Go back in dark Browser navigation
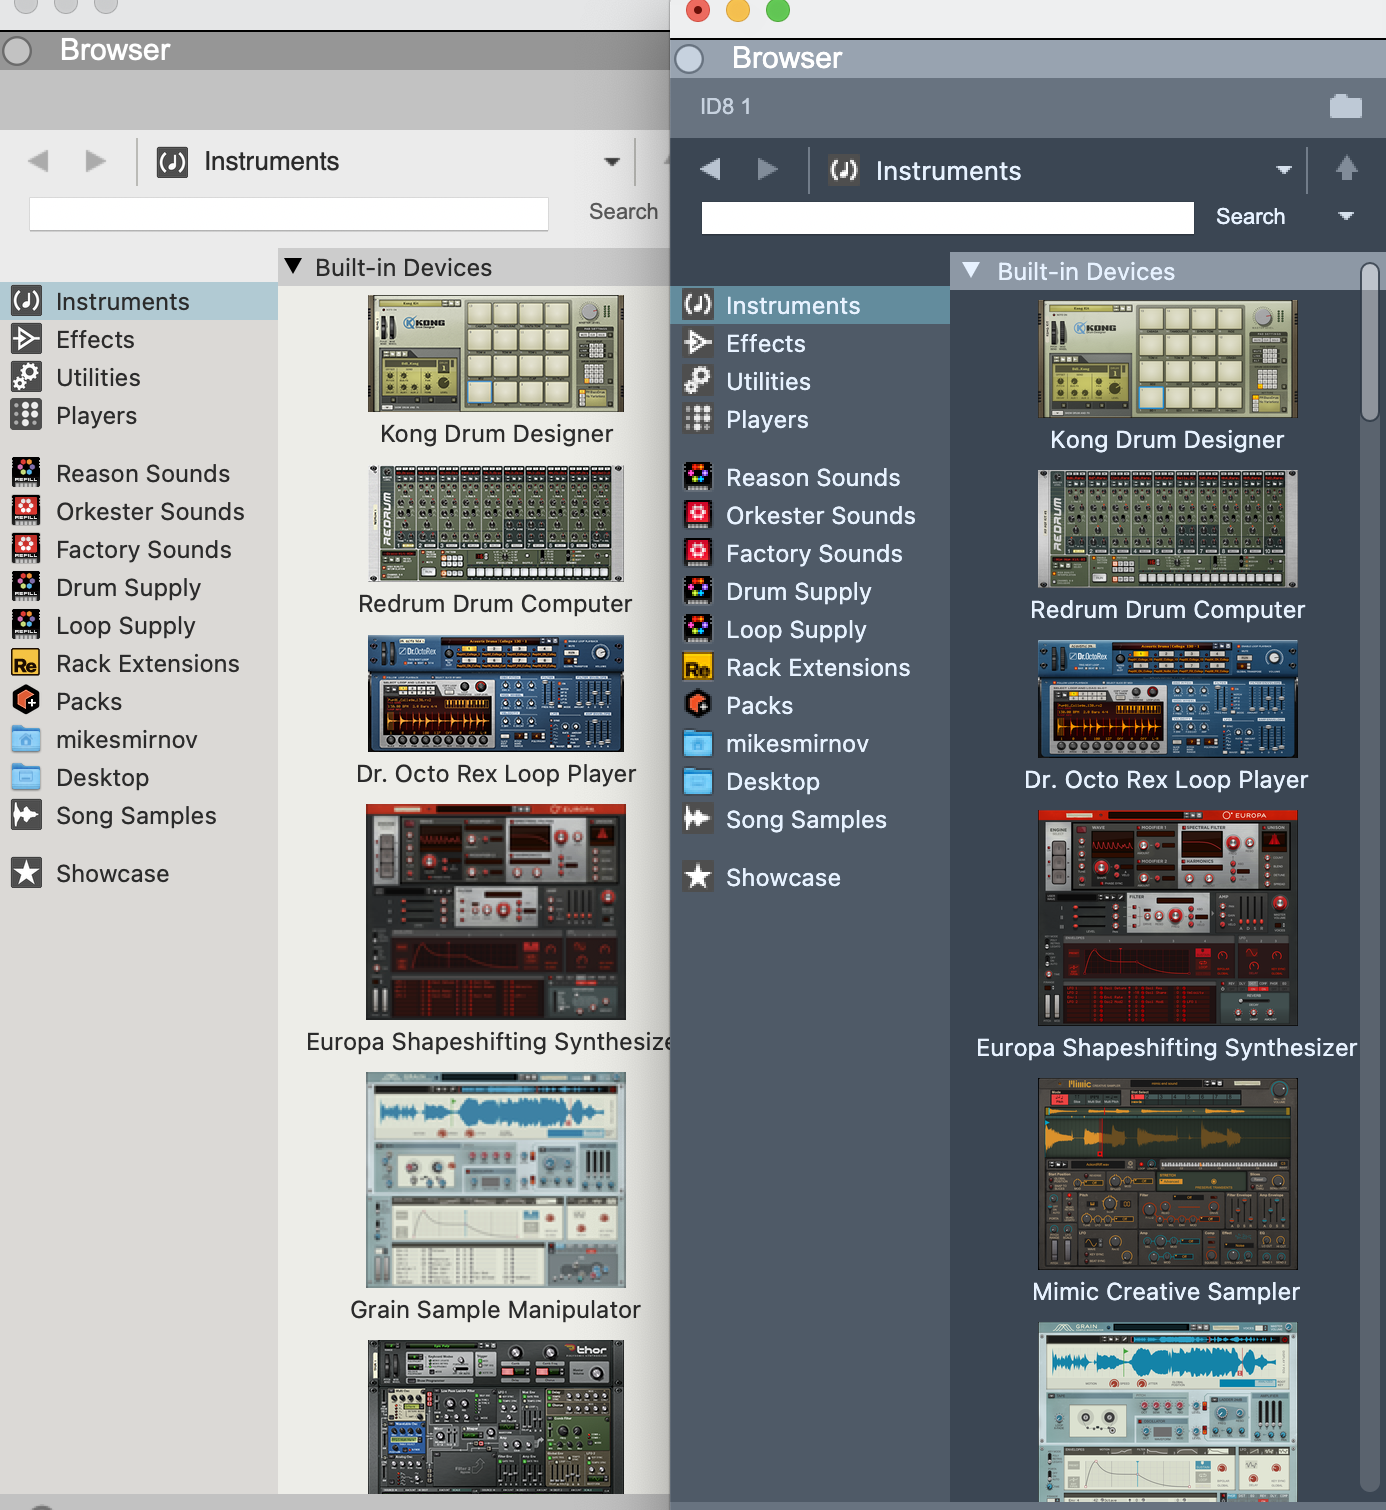The width and height of the screenshot is (1386, 1510). (x=710, y=169)
